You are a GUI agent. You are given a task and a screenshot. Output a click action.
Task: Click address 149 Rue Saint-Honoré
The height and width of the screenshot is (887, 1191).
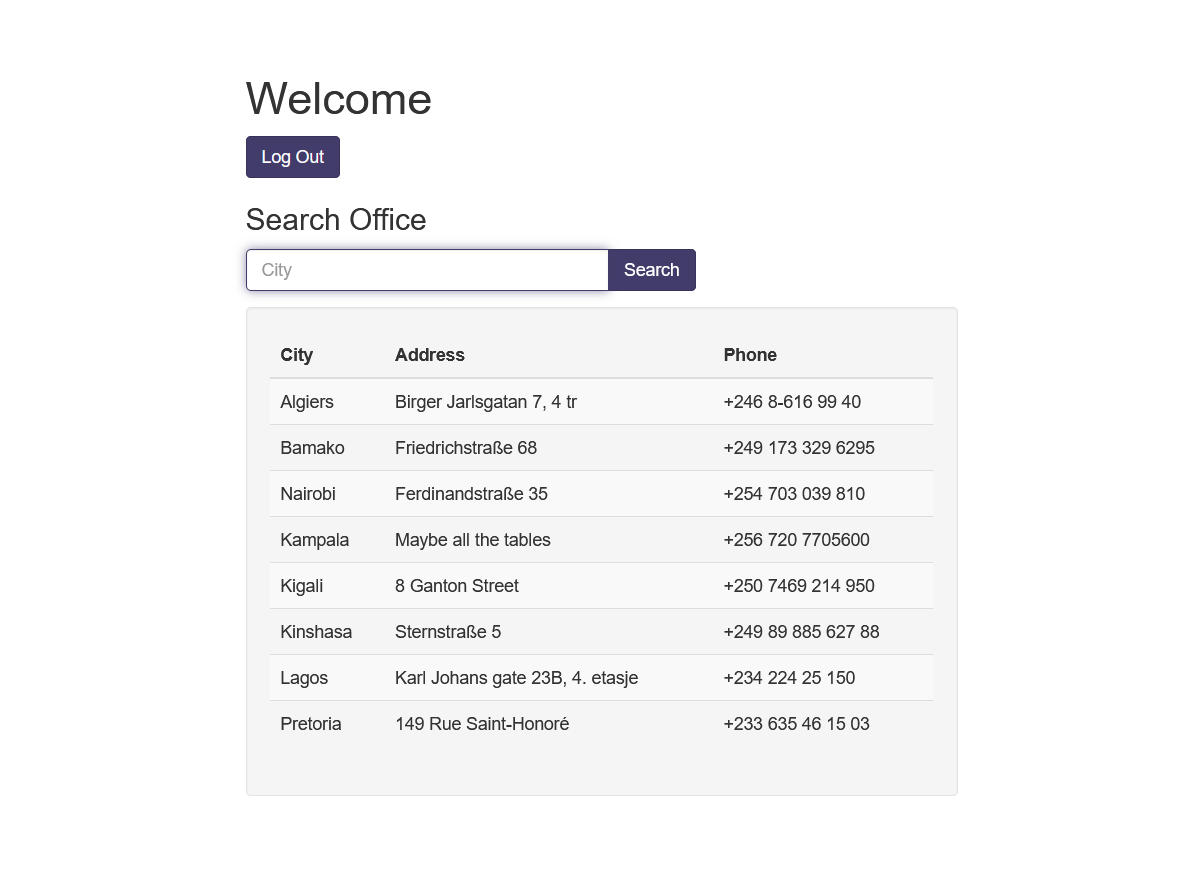click(482, 724)
